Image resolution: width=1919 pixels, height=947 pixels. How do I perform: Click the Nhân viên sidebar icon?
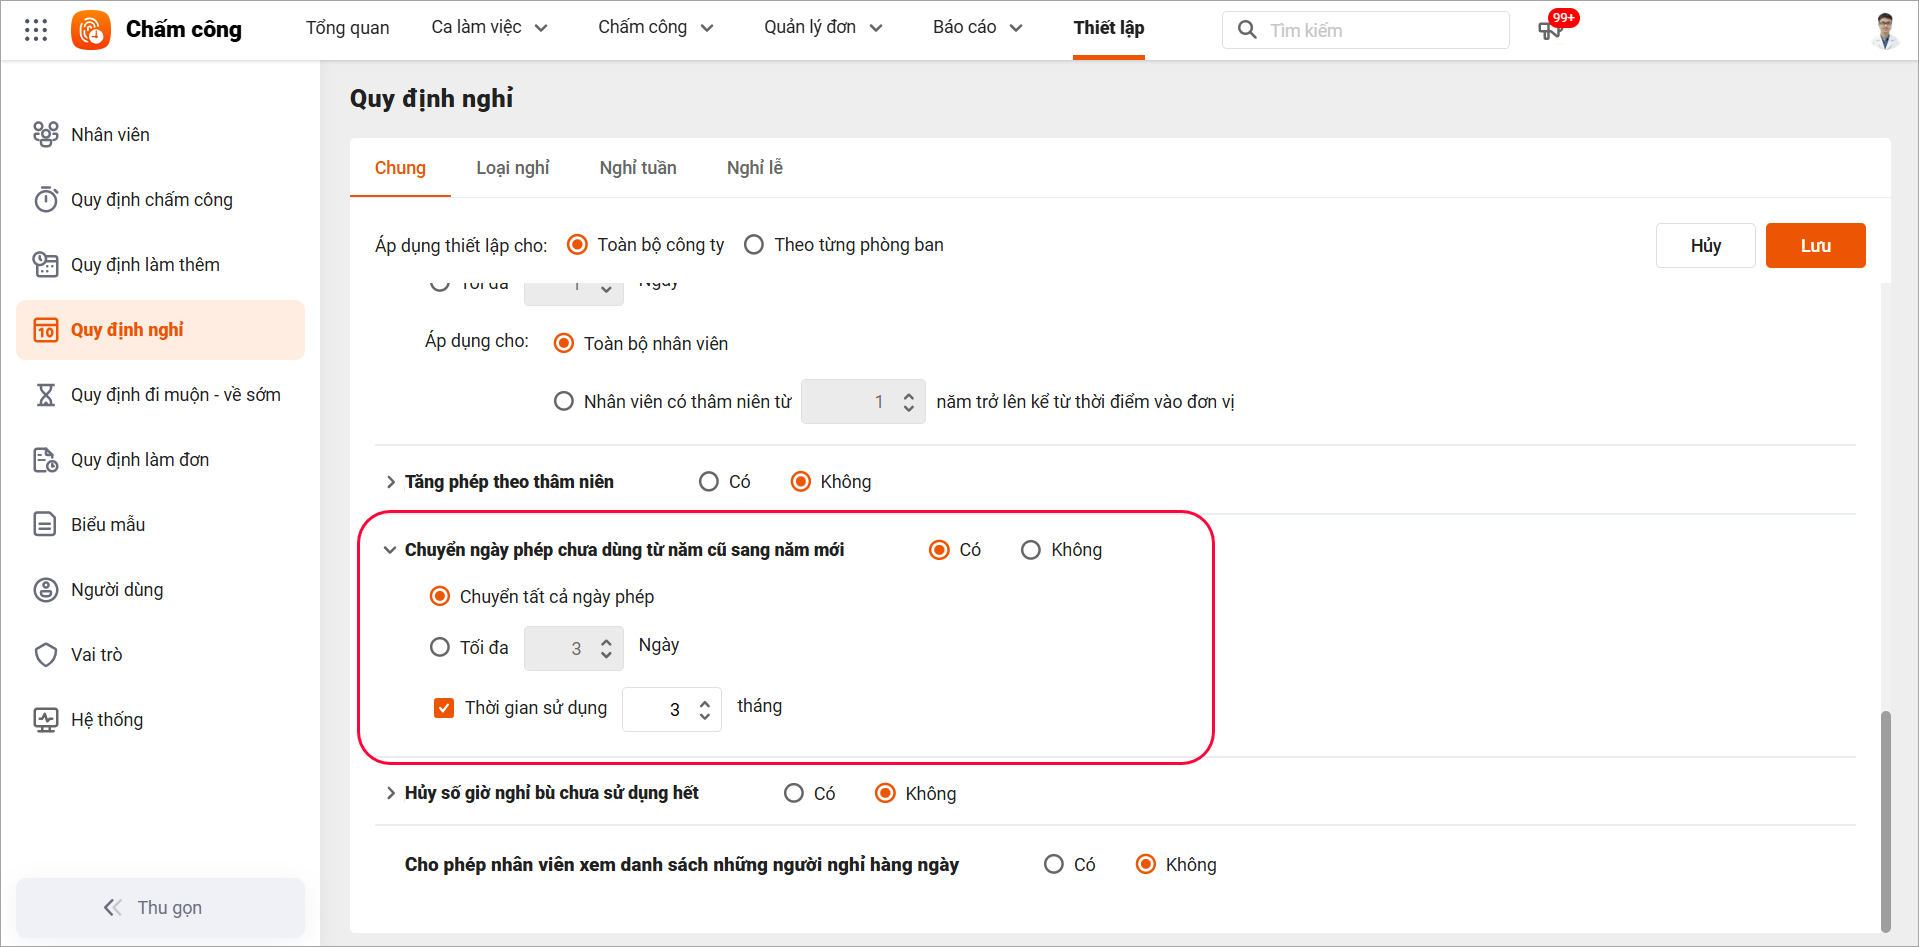point(46,134)
